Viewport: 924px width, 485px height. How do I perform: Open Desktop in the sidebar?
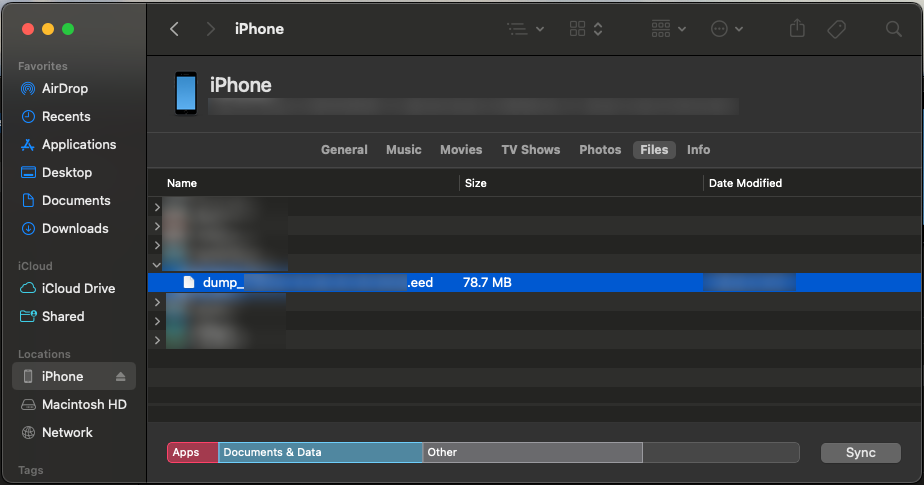(x=66, y=172)
